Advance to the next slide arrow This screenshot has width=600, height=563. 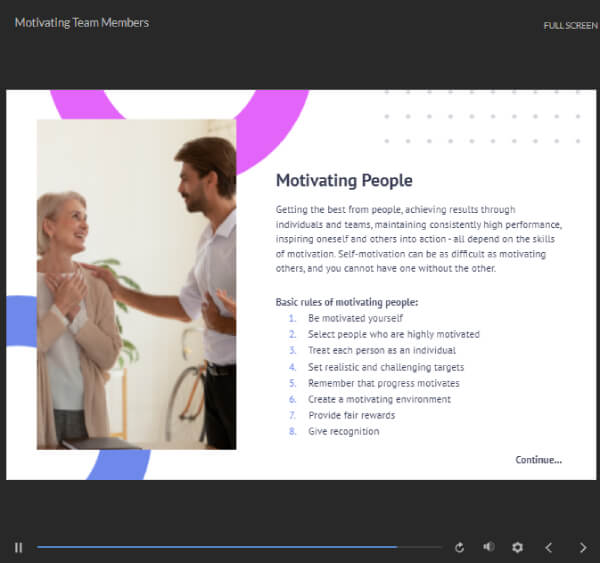[x=583, y=547]
